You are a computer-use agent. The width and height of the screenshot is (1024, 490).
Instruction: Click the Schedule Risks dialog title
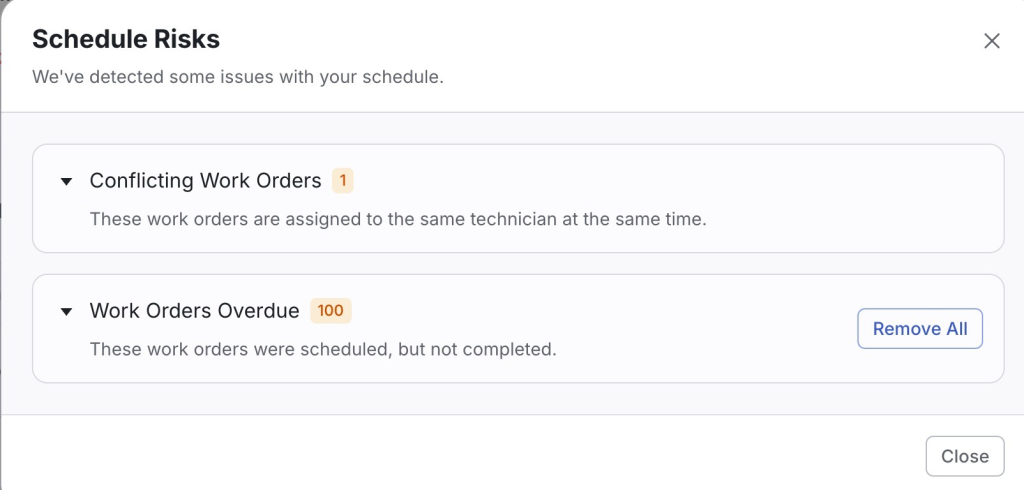coord(126,40)
